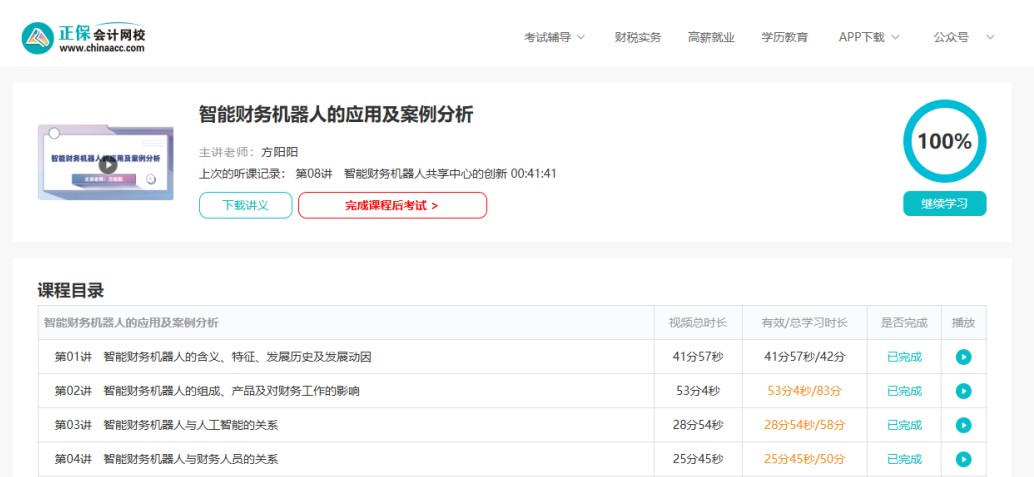Click the 完成课程后考试 button
Screen dimensions: 1034x477
click(x=392, y=205)
